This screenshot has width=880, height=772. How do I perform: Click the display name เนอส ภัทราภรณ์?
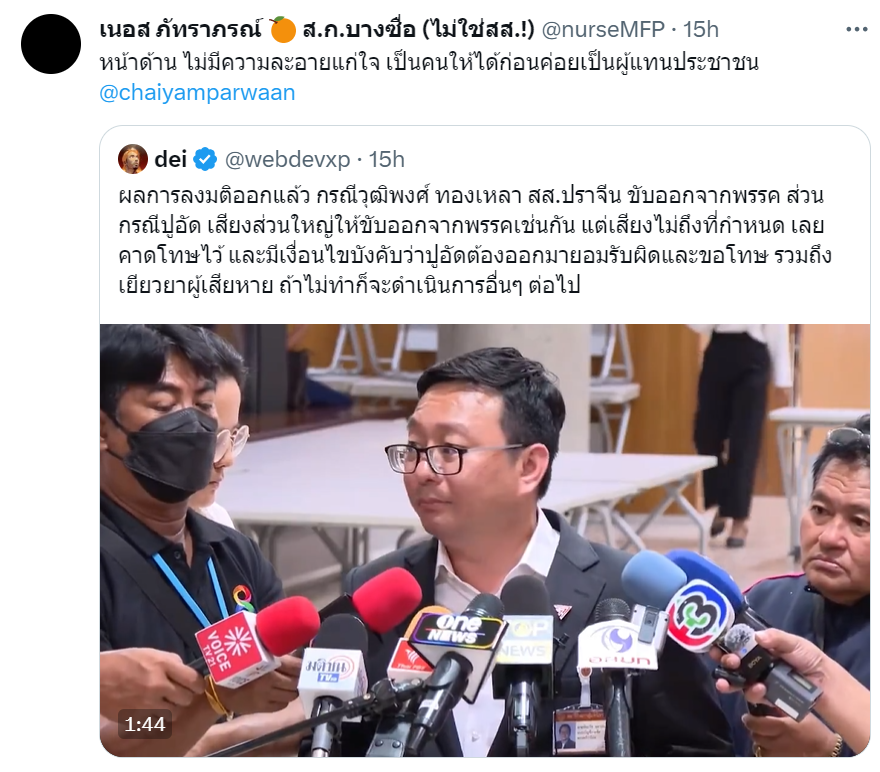(x=181, y=29)
